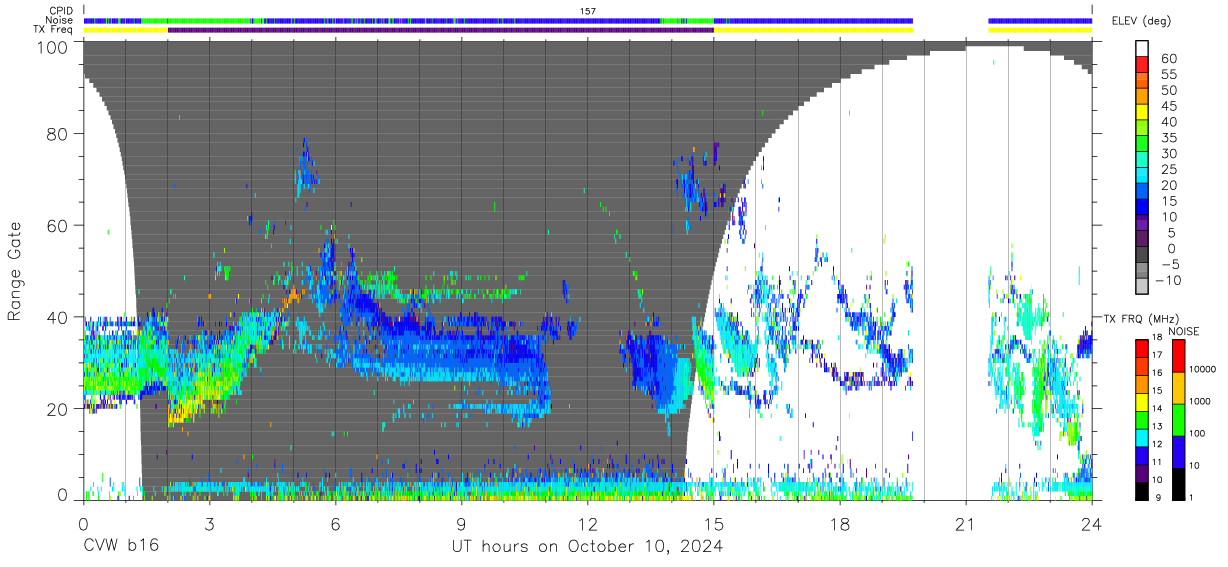The image size is (1228, 567).
Task: Click the CPID value 157
Action: [588, 11]
